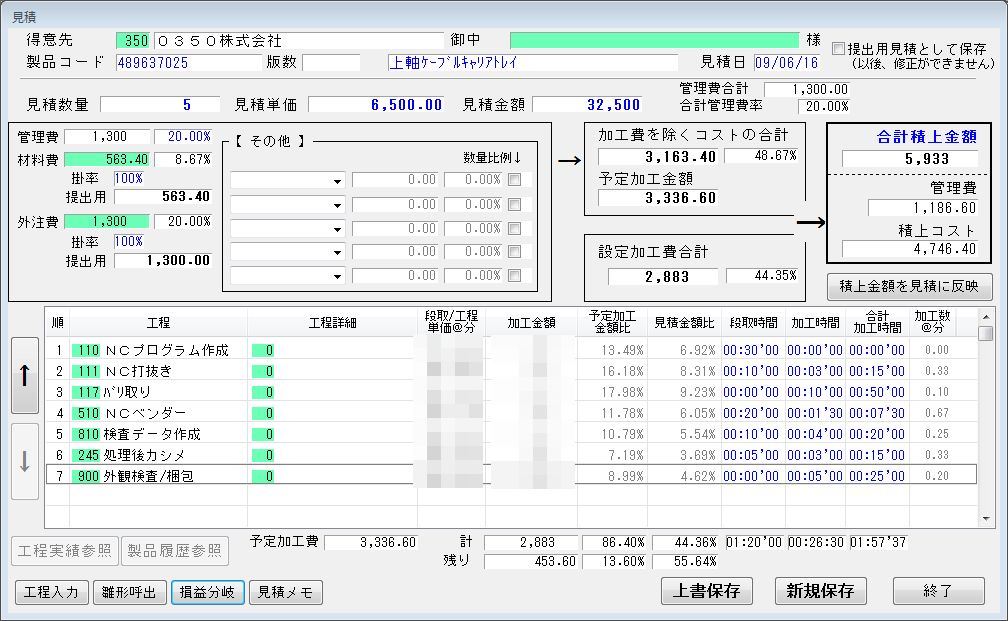Select row 4 NCベンダー process
The image size is (1008, 621).
(160, 413)
